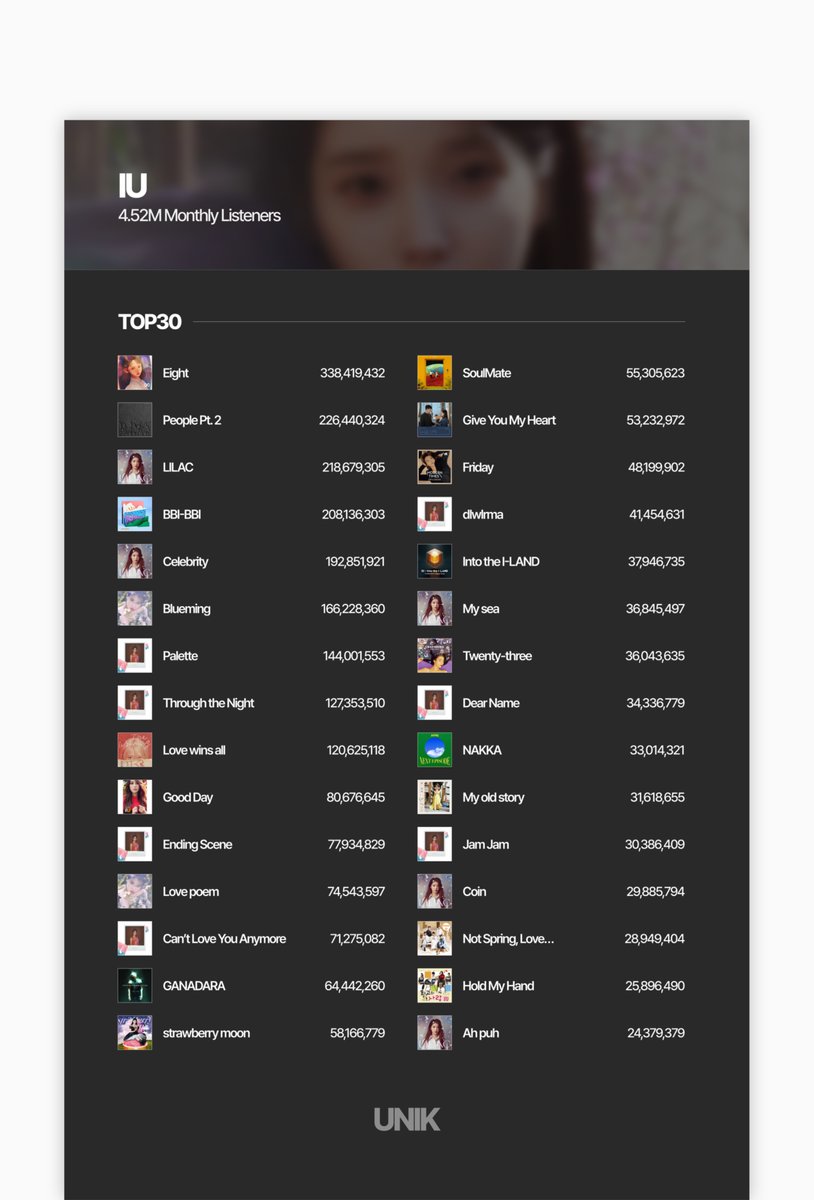Click the song title Eight
814x1200 pixels.
coord(176,373)
